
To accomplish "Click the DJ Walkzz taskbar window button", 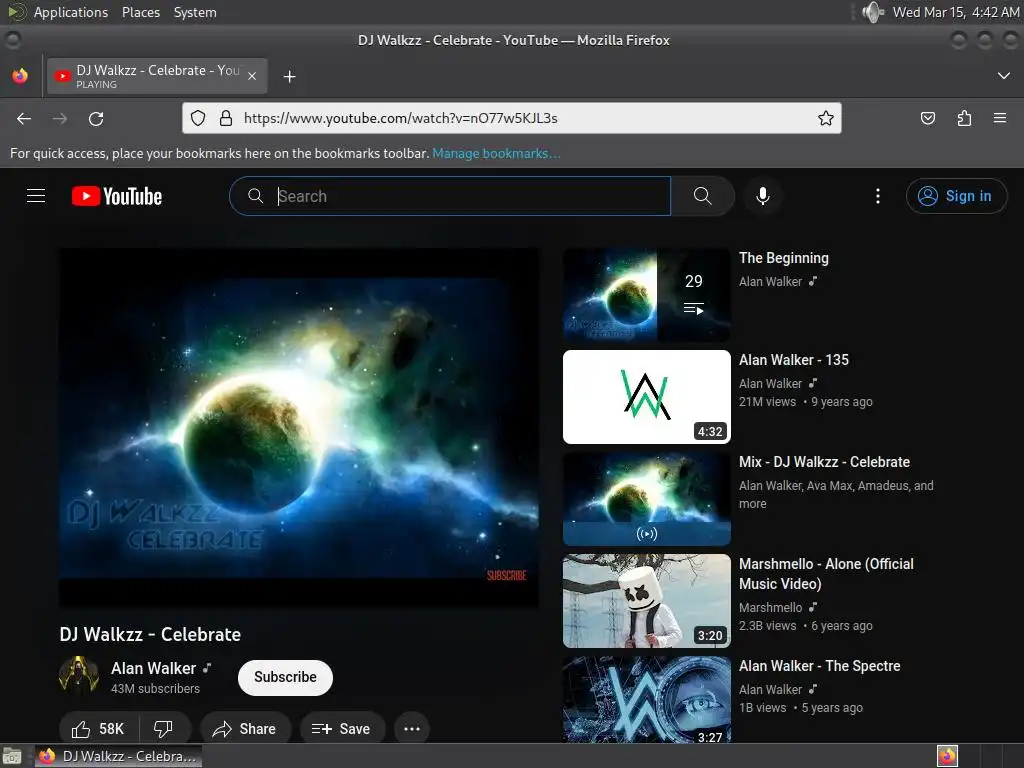I will click(118, 756).
